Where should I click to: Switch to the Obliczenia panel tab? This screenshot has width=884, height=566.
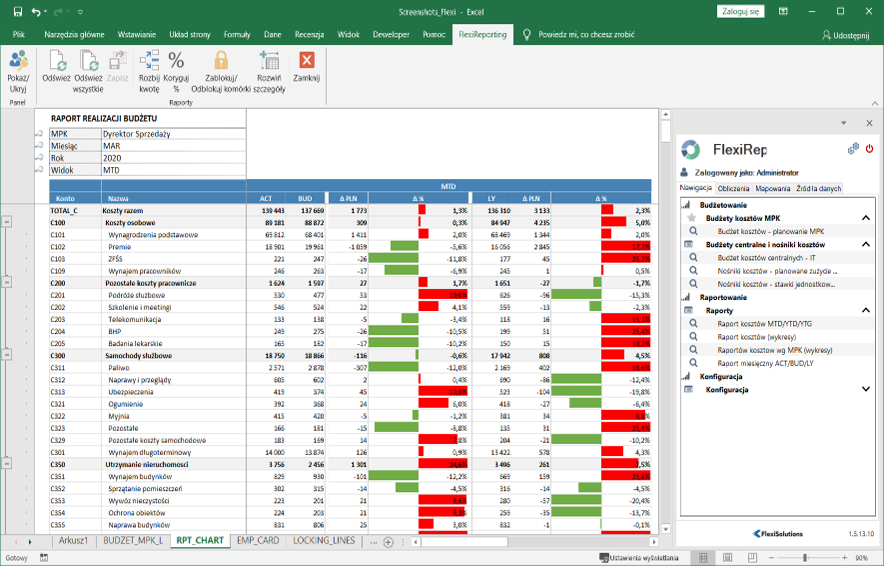[x=734, y=188]
